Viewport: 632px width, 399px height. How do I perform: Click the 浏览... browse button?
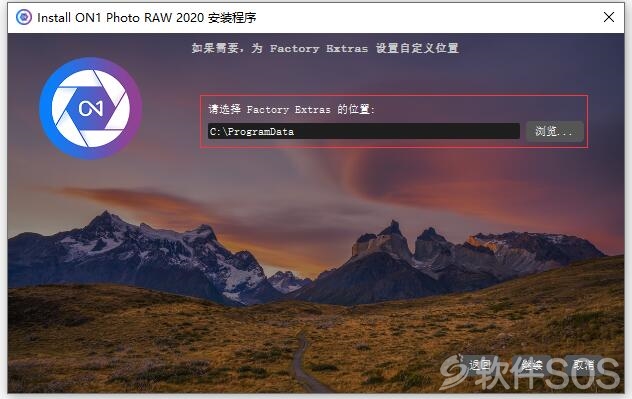(x=555, y=131)
